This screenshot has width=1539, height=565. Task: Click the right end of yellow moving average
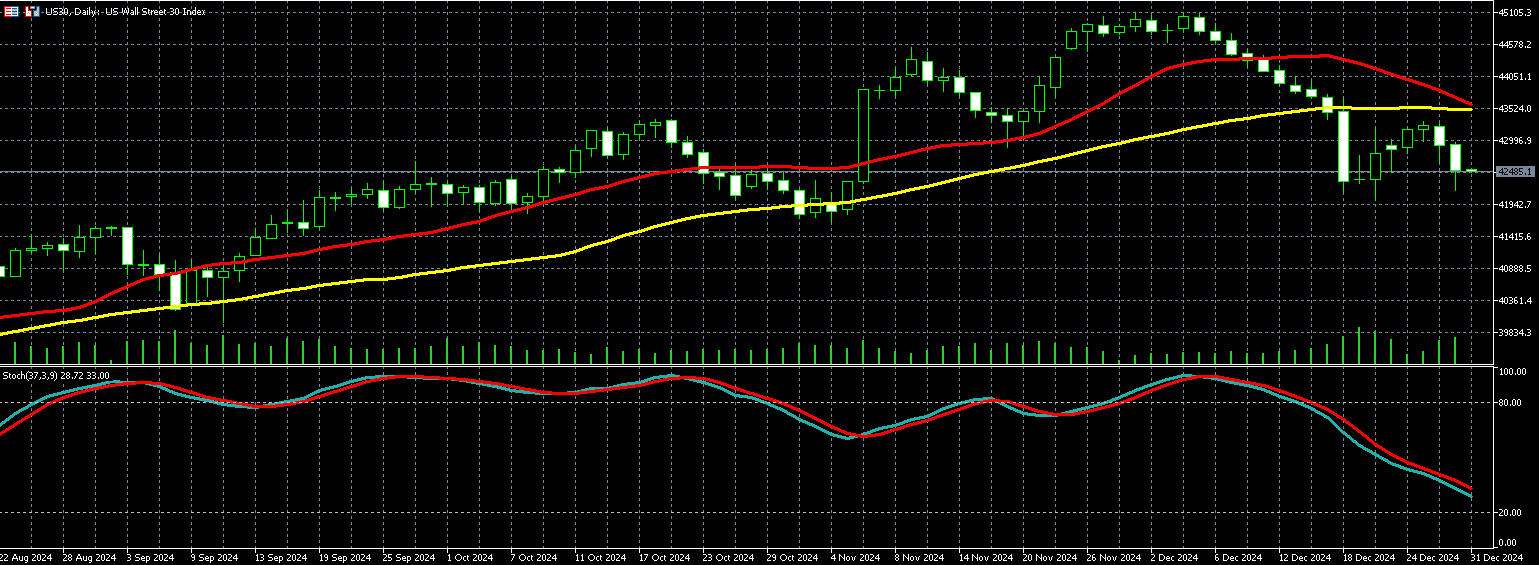pos(1469,109)
